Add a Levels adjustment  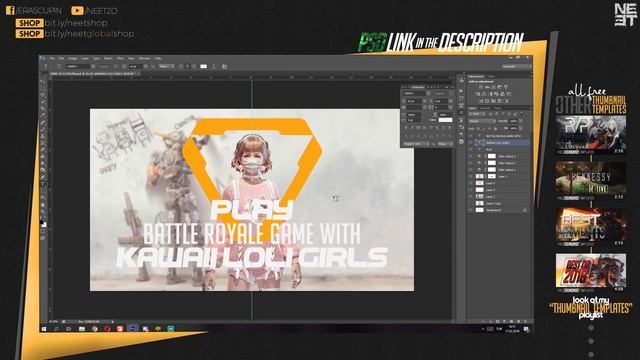(486, 87)
